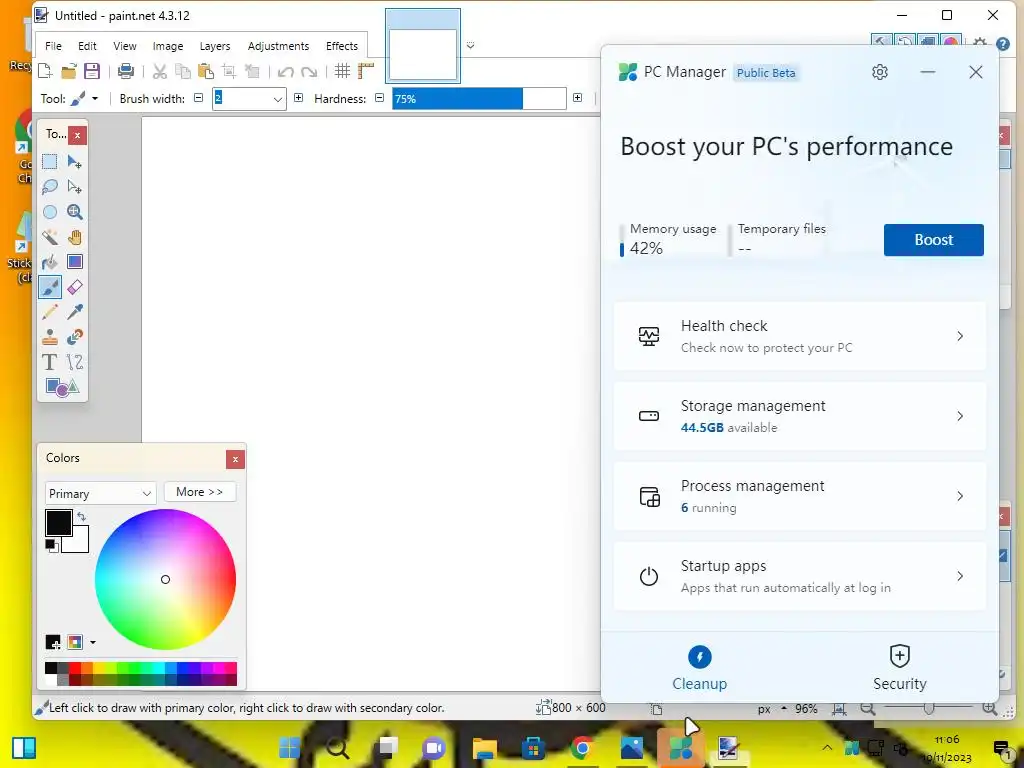Open the Startup apps item
This screenshot has width=1024, height=768.
pos(800,576)
